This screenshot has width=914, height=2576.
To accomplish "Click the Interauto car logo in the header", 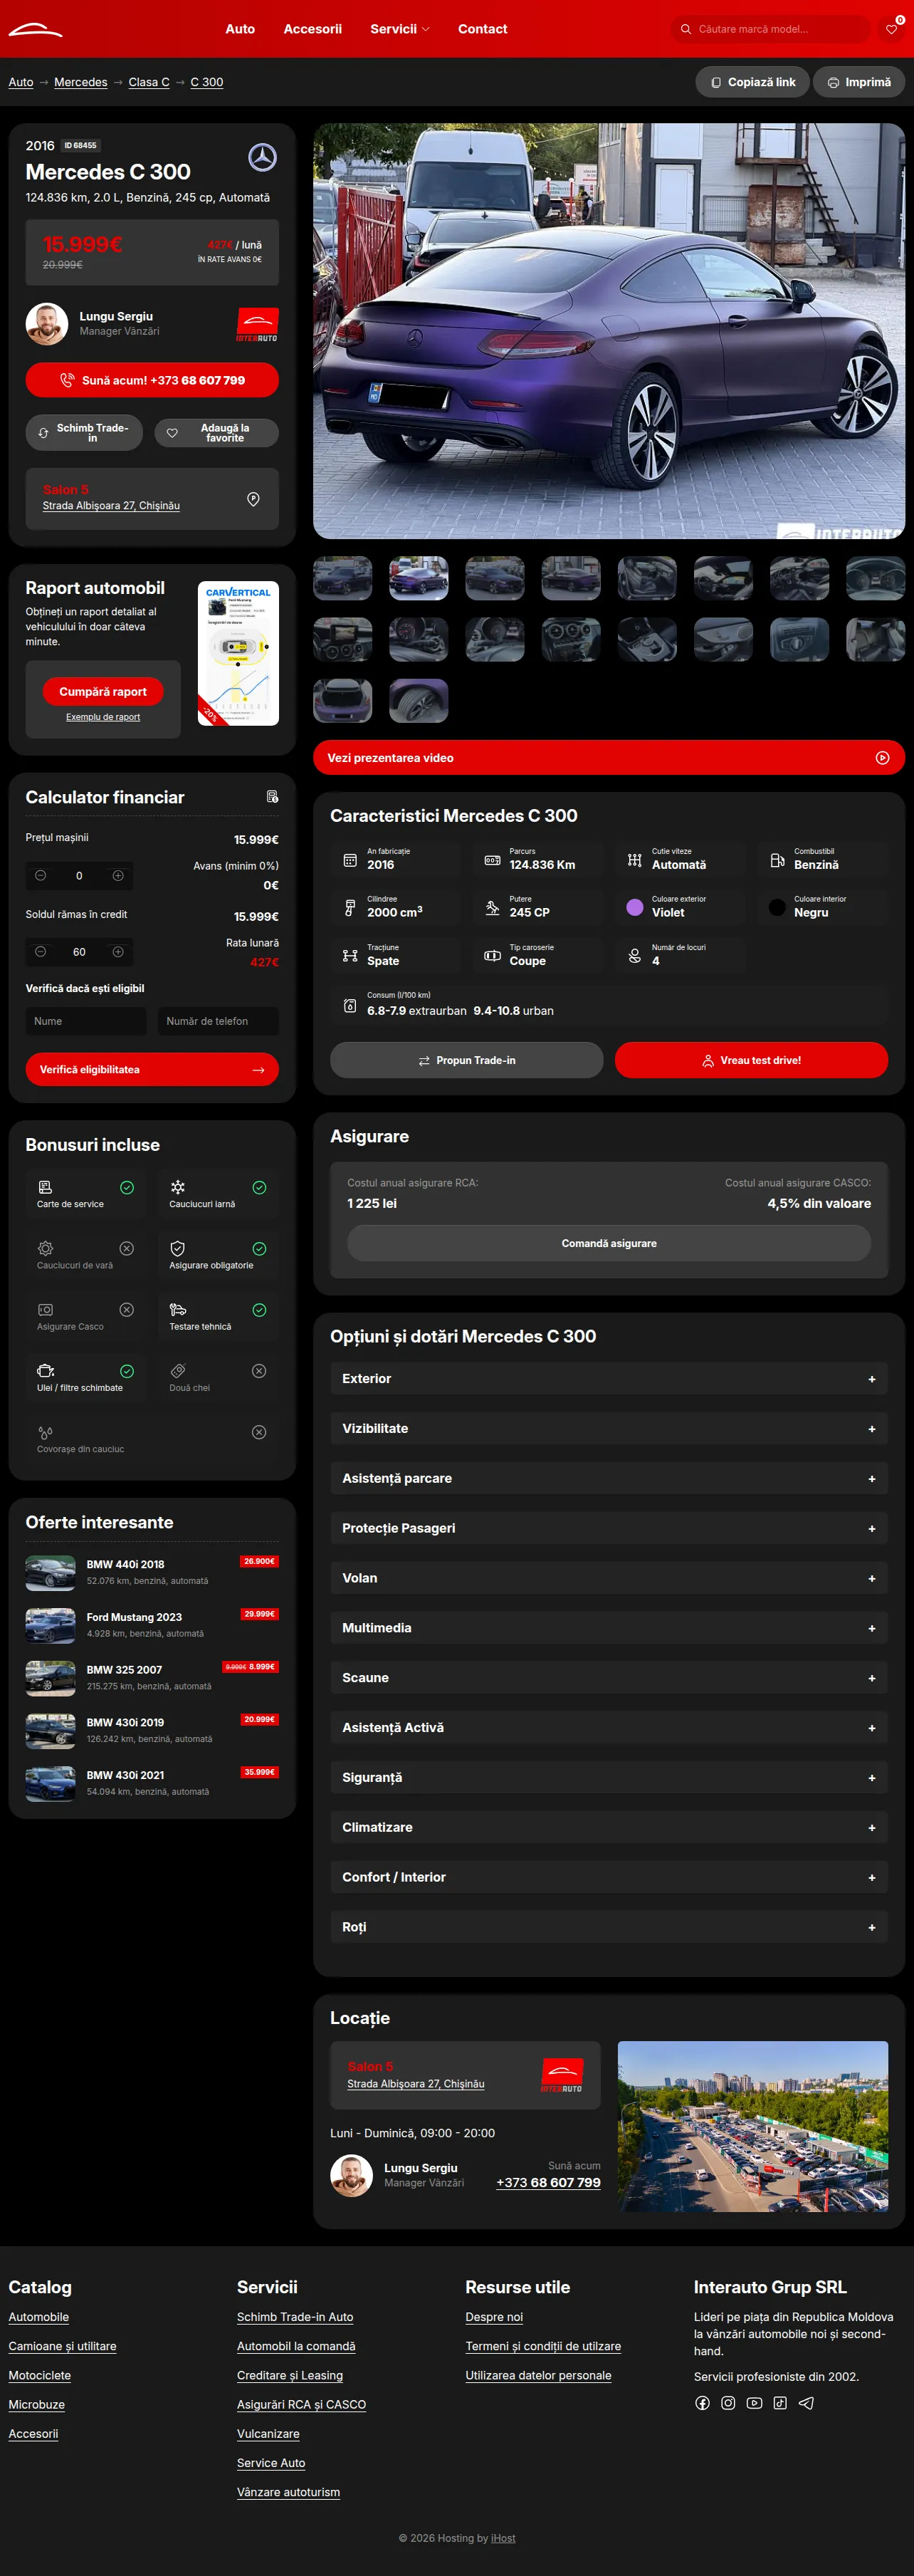I will 36,29.
